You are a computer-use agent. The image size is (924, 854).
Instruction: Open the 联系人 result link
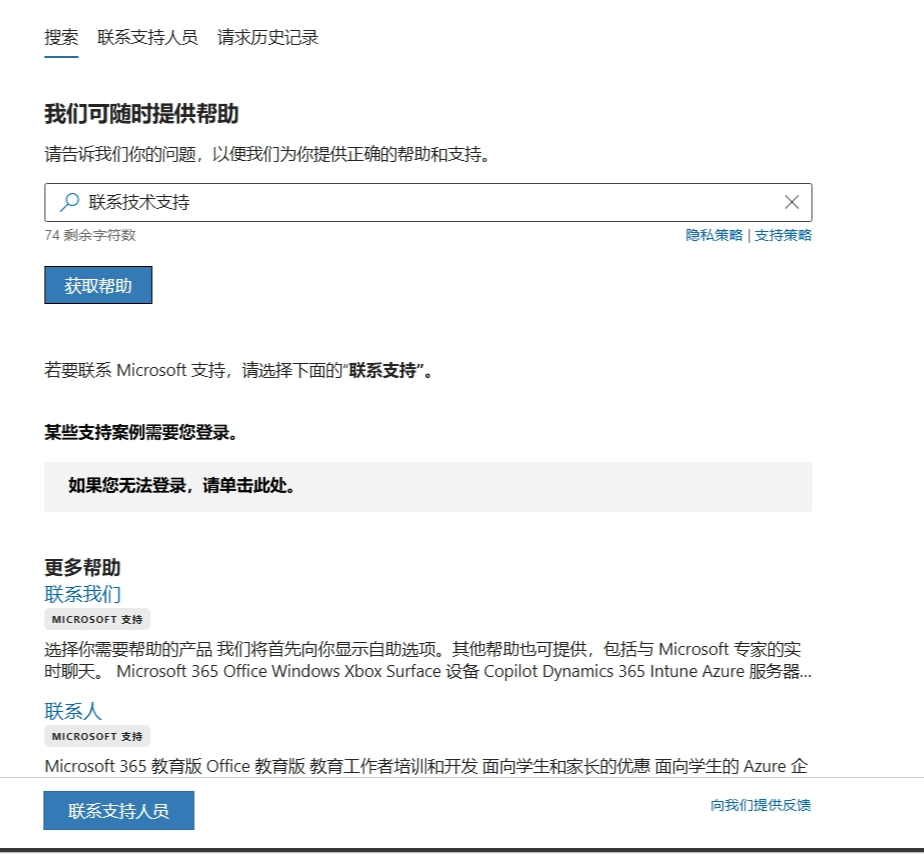coord(73,711)
